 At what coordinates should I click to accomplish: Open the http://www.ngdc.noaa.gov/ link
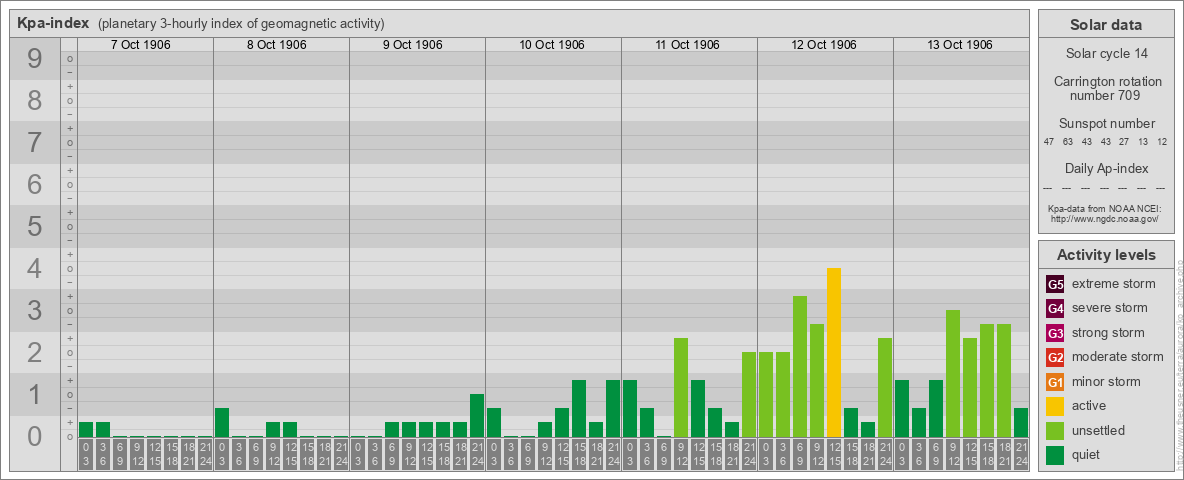[1103, 218]
